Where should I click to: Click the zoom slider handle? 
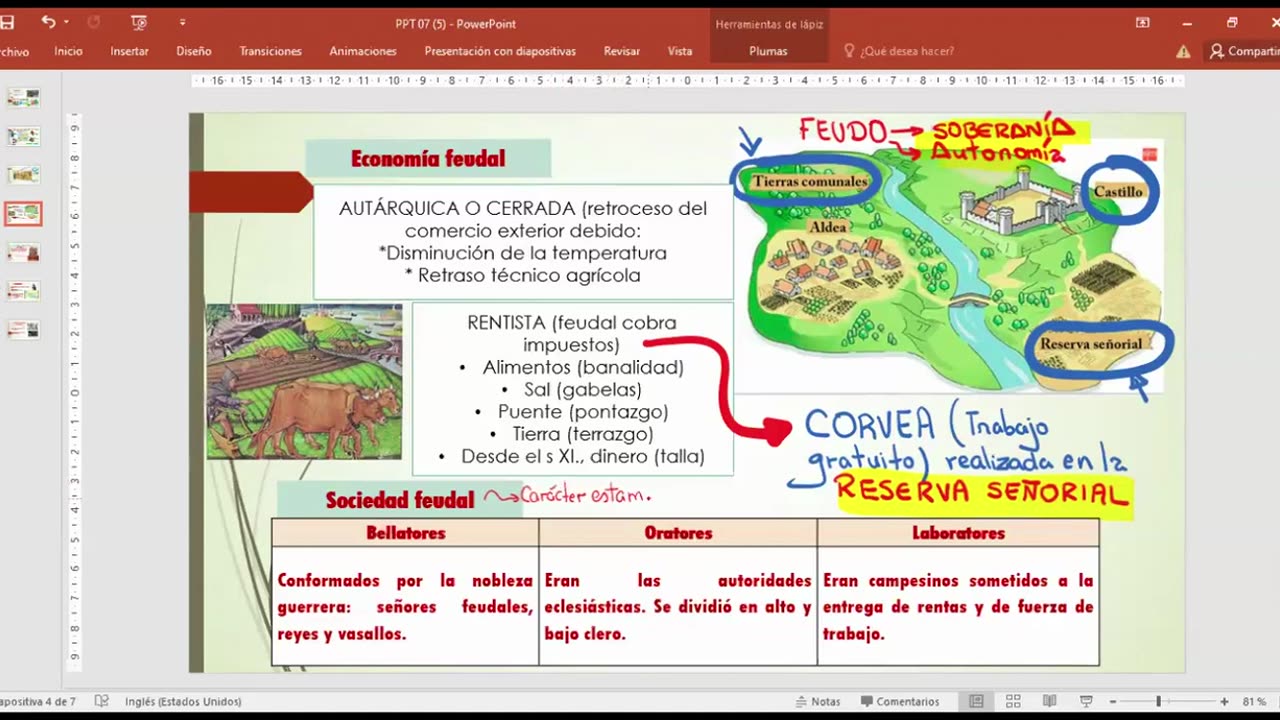[x=1158, y=702]
